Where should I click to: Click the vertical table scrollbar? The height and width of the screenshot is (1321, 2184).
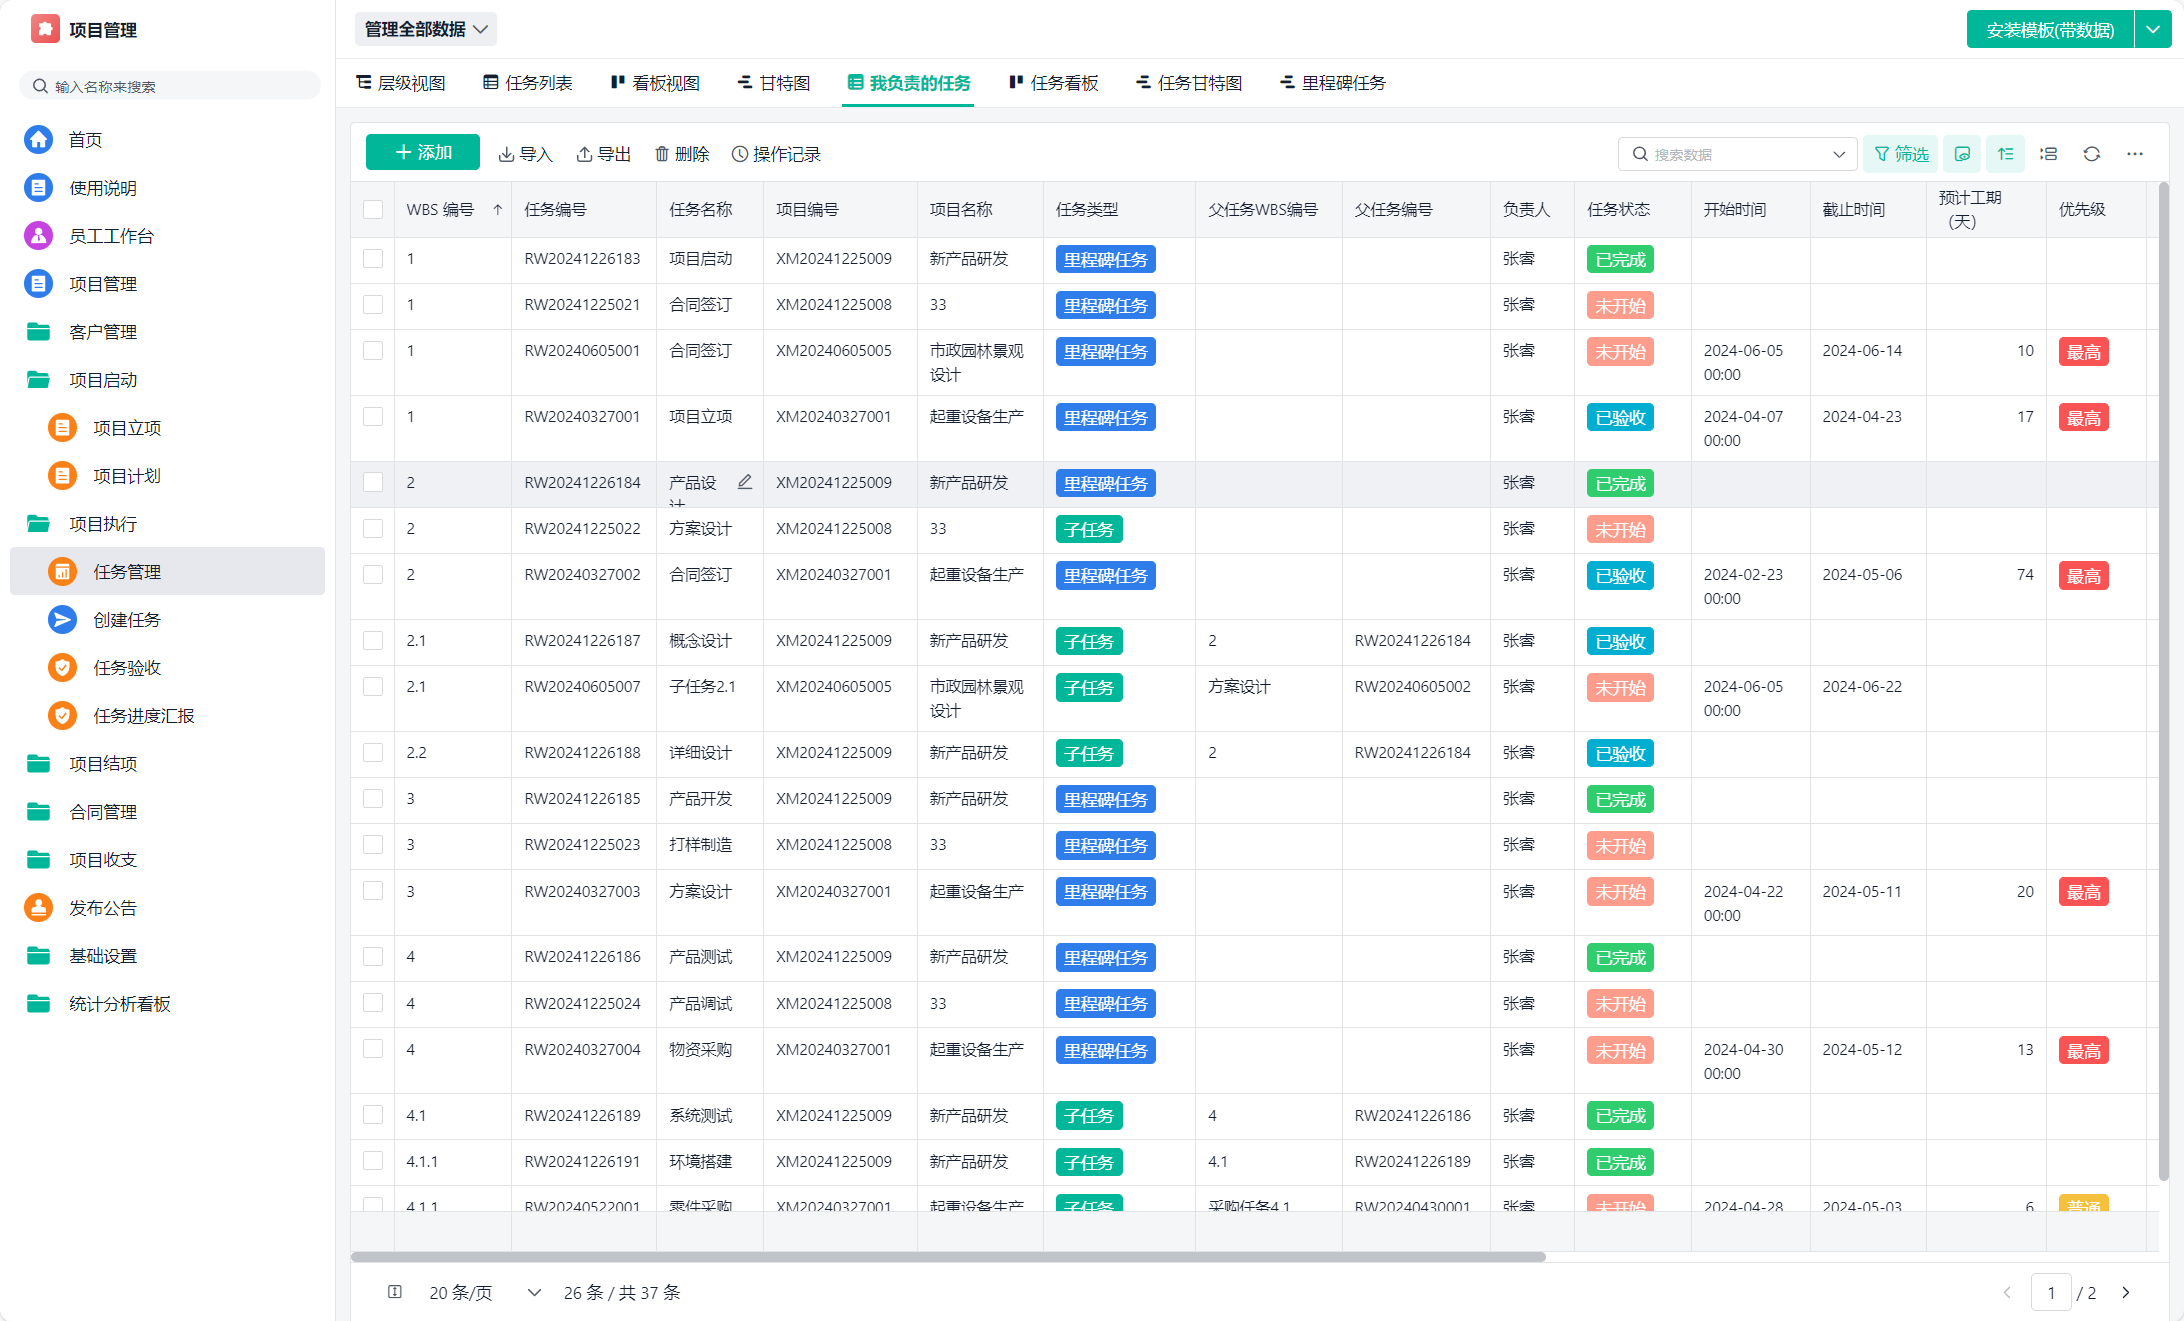(2163, 681)
